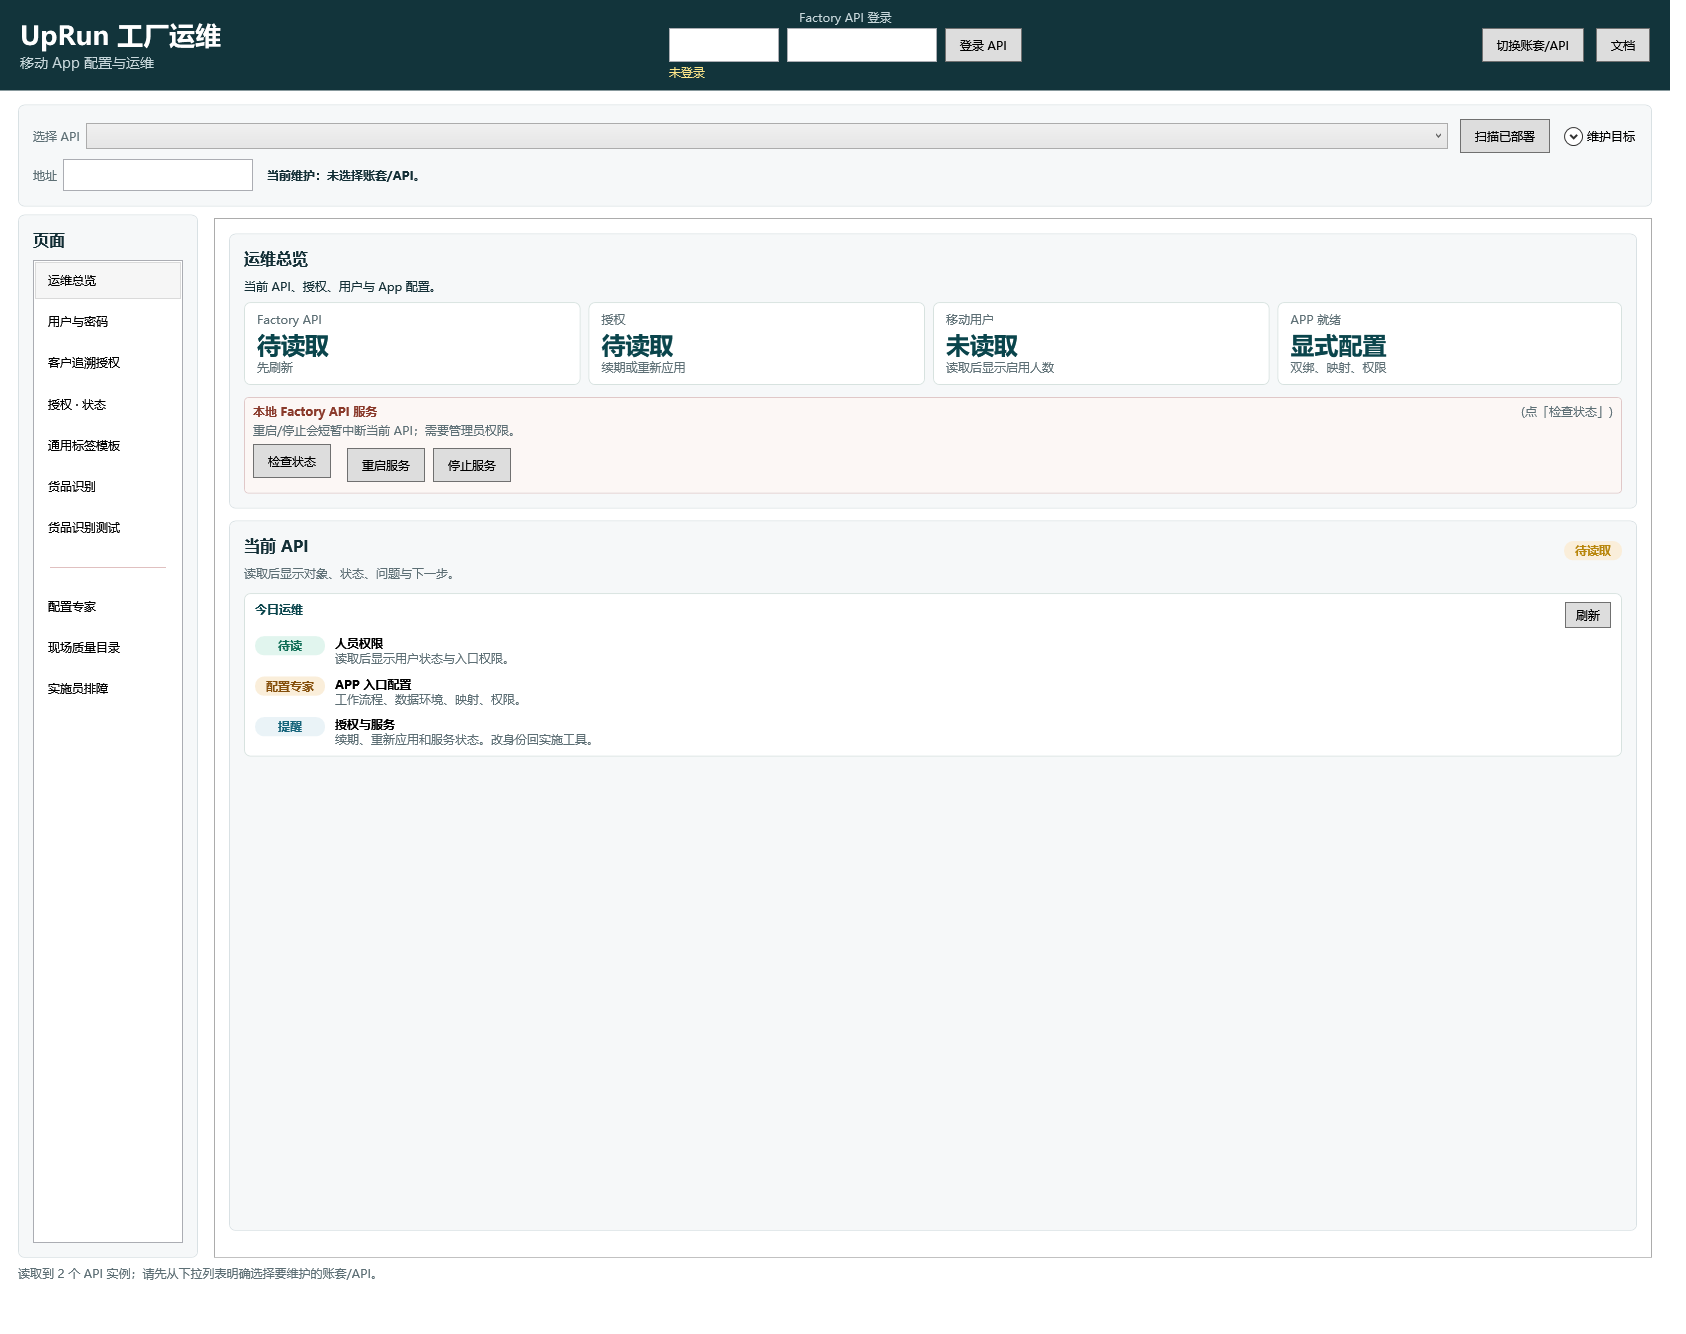Click the 当前维护：未选择账套/API。 text
1686x1334 pixels.
pos(345,176)
